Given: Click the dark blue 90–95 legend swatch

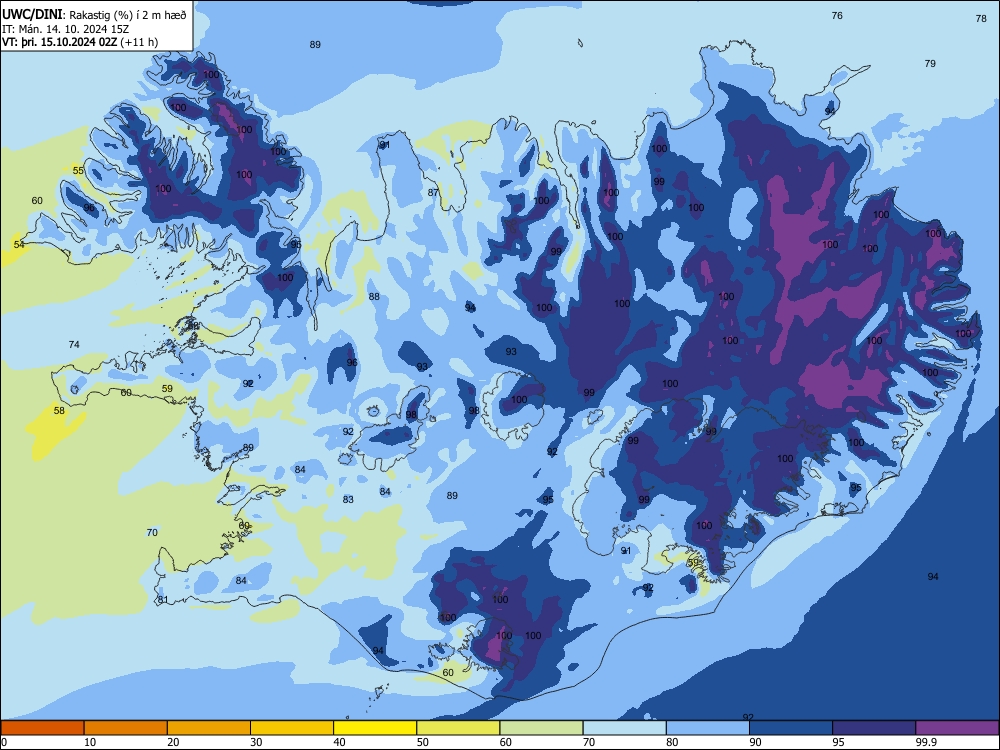Looking at the screenshot, I should point(791,728).
